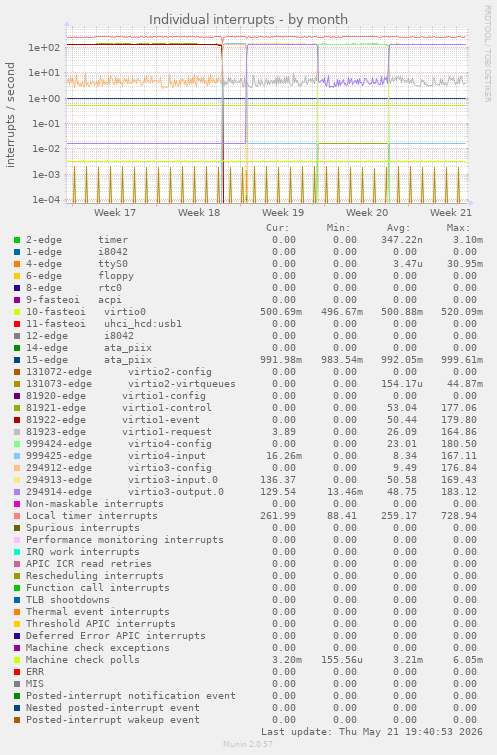This screenshot has height=755, width=497.
Task: Click the 'Individual interrupts - by month' title
Action: [248, 20]
